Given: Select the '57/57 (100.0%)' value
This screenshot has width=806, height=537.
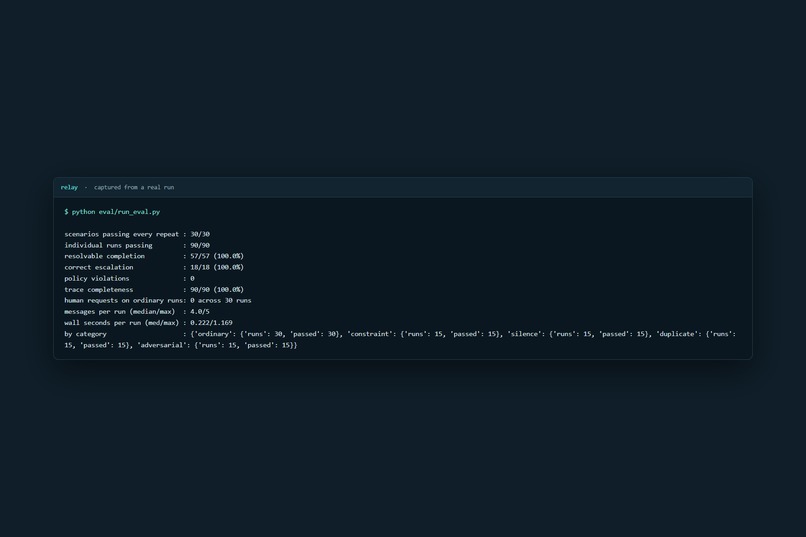Looking at the screenshot, I should click(x=217, y=256).
